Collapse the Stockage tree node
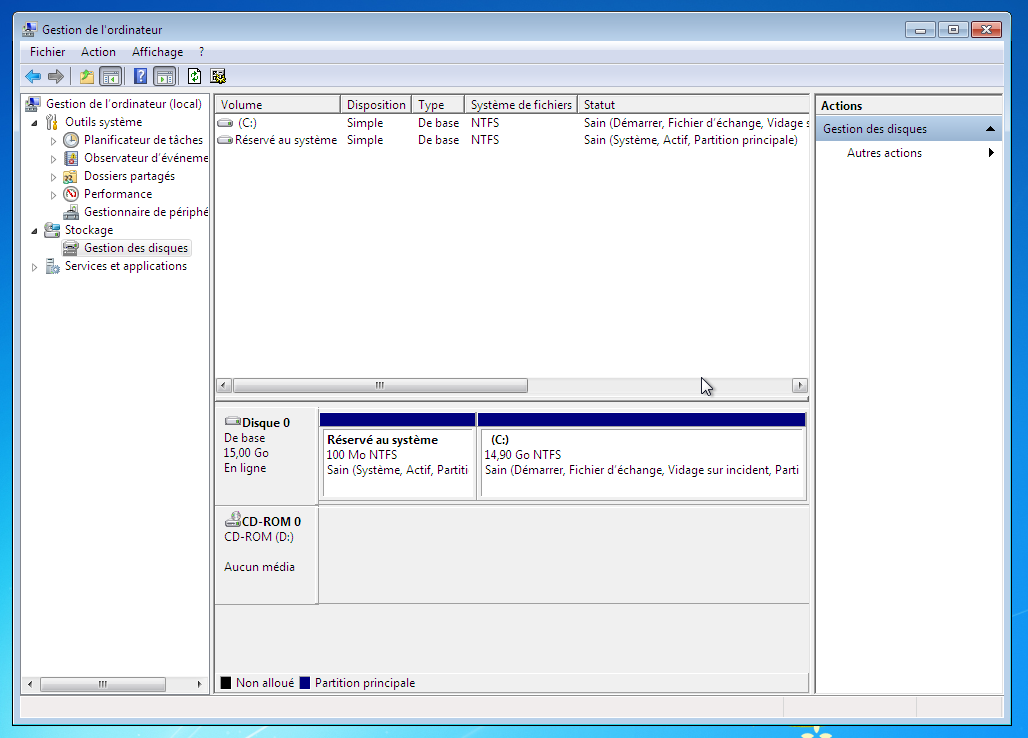Viewport: 1028px width, 738px height. [34, 231]
